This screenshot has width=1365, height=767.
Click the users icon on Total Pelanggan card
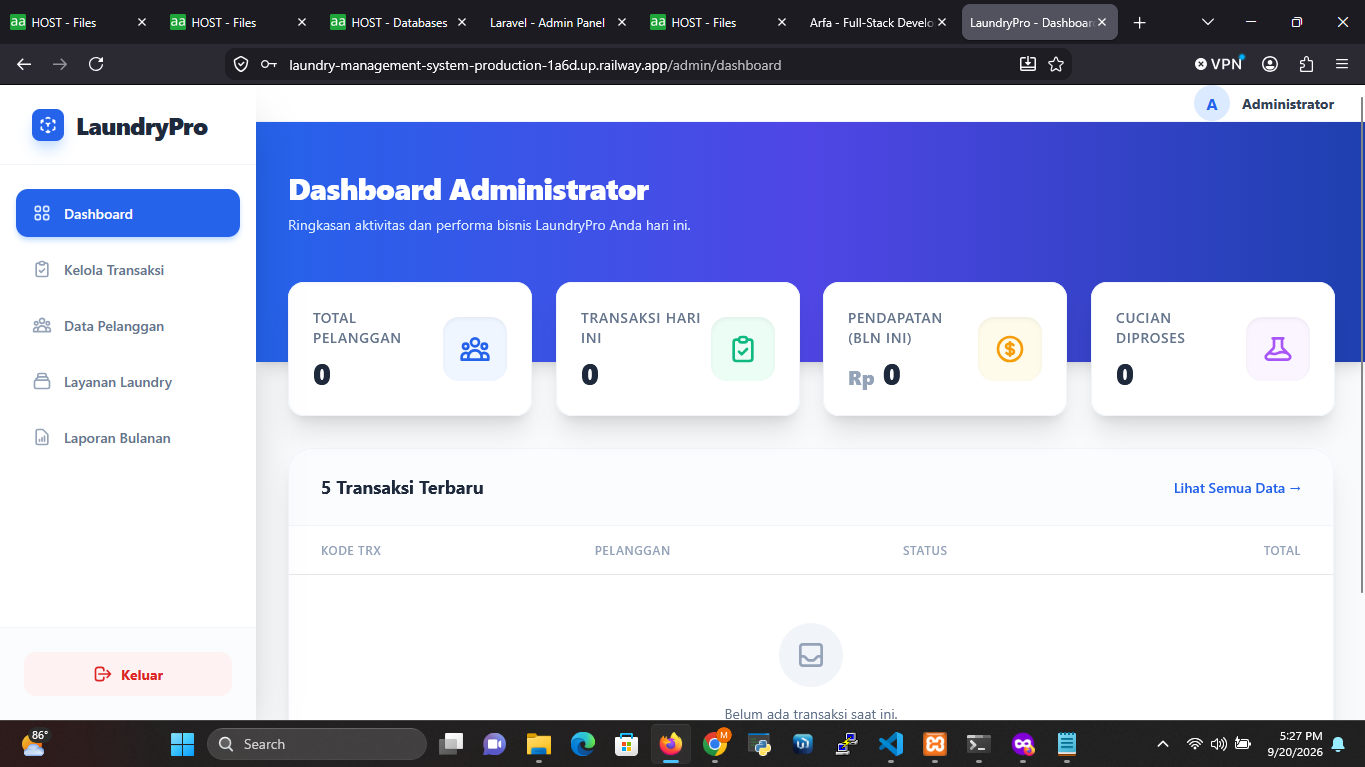click(475, 349)
